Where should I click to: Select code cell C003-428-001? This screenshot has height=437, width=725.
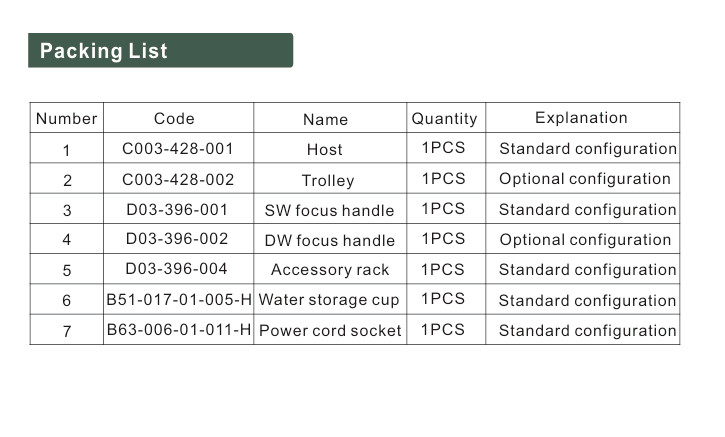[178, 149]
